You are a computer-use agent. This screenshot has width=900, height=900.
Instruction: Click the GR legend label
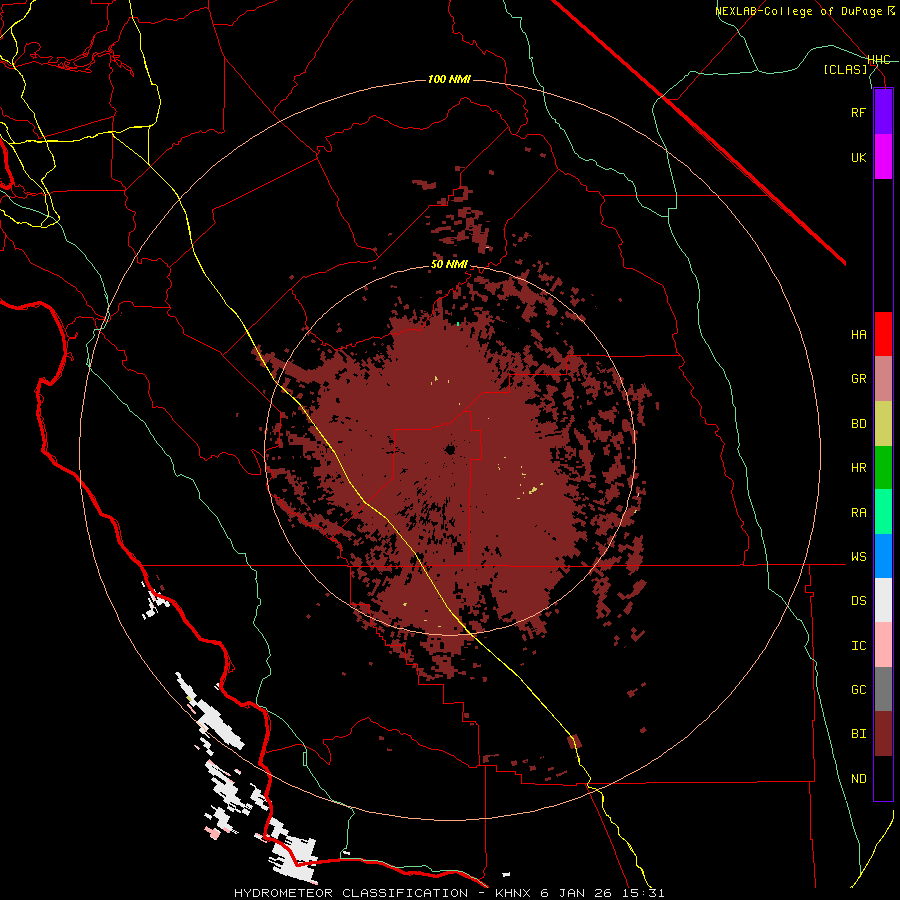click(x=858, y=379)
